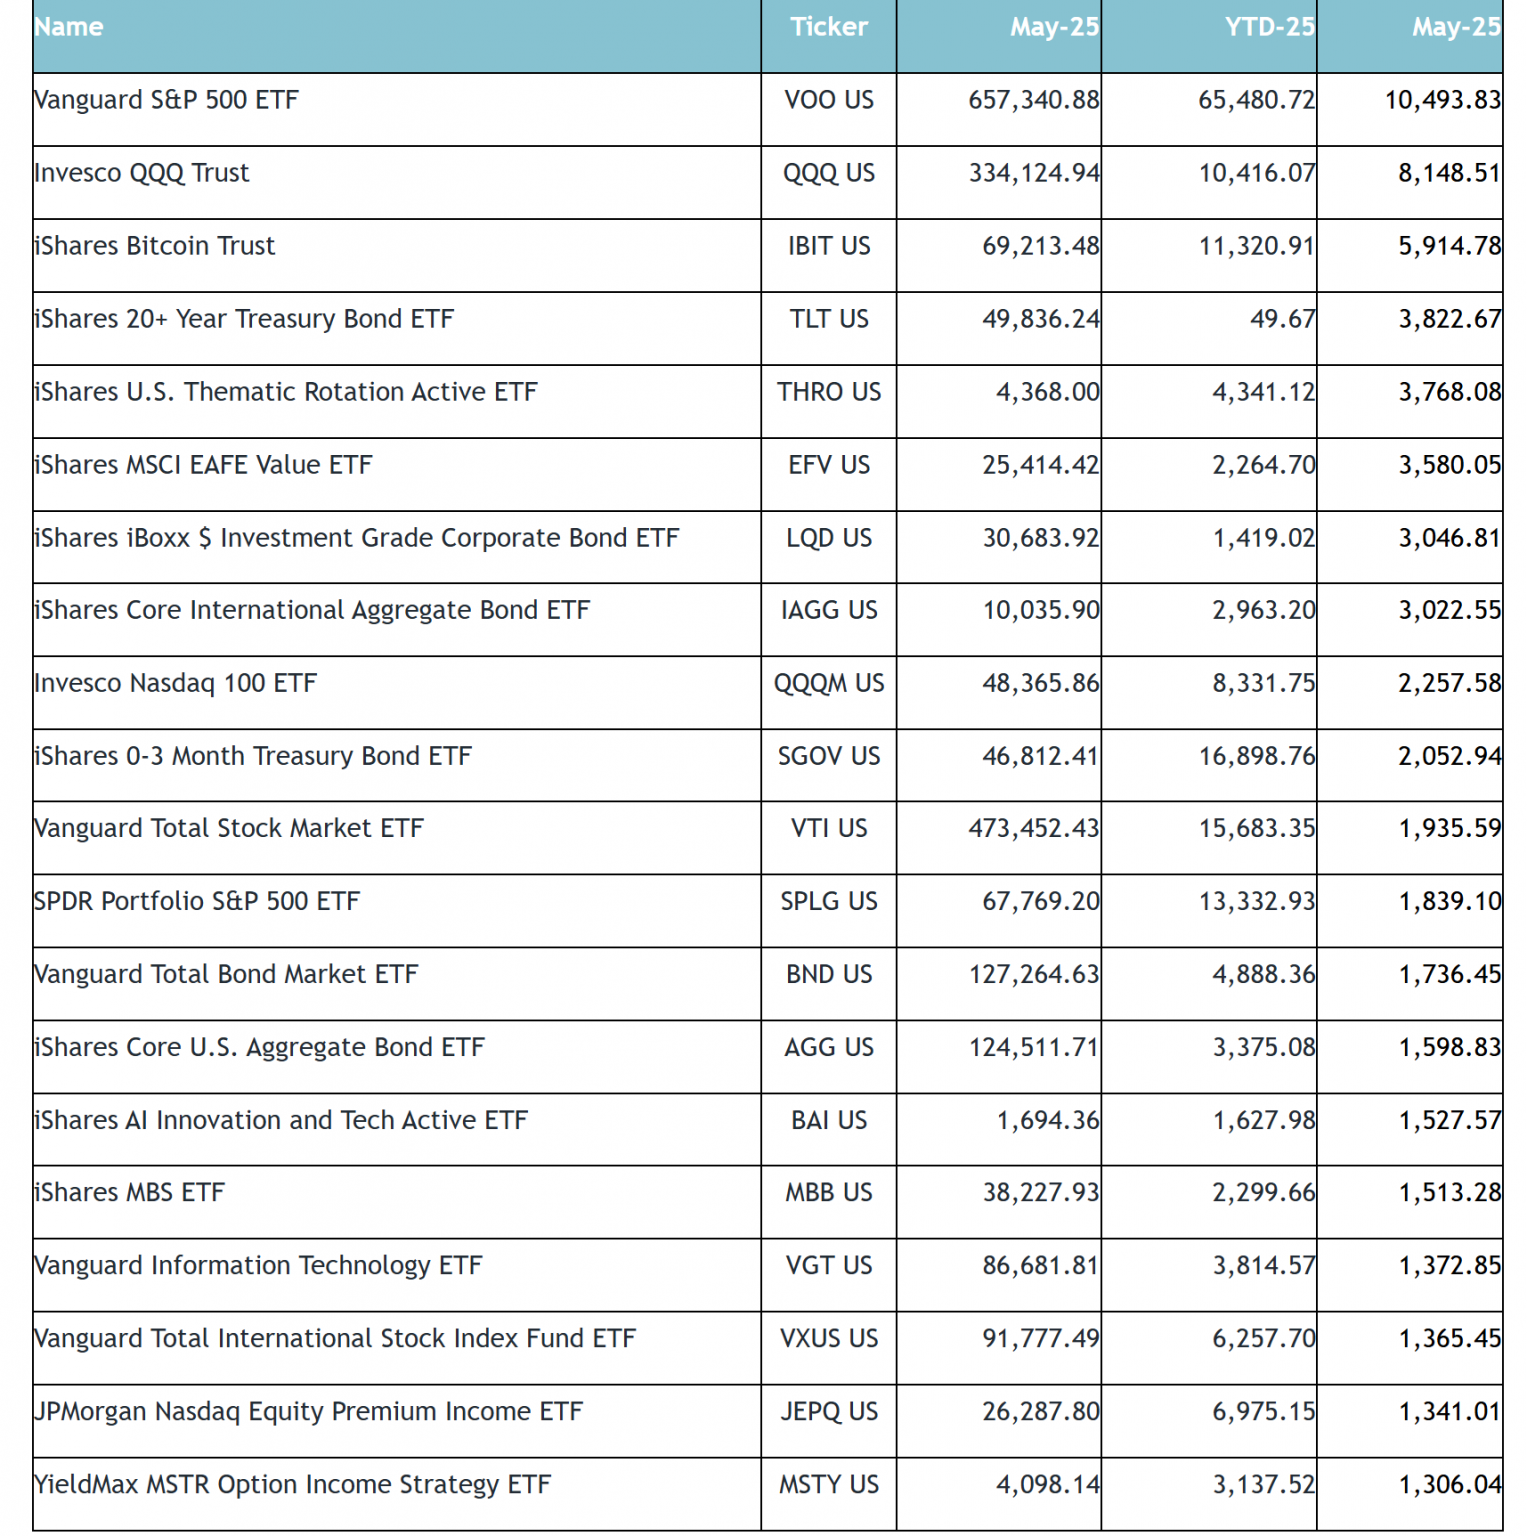Image resolution: width=1527 pixels, height=1536 pixels.
Task: Select the TLT US ticker cell
Action: (x=828, y=319)
